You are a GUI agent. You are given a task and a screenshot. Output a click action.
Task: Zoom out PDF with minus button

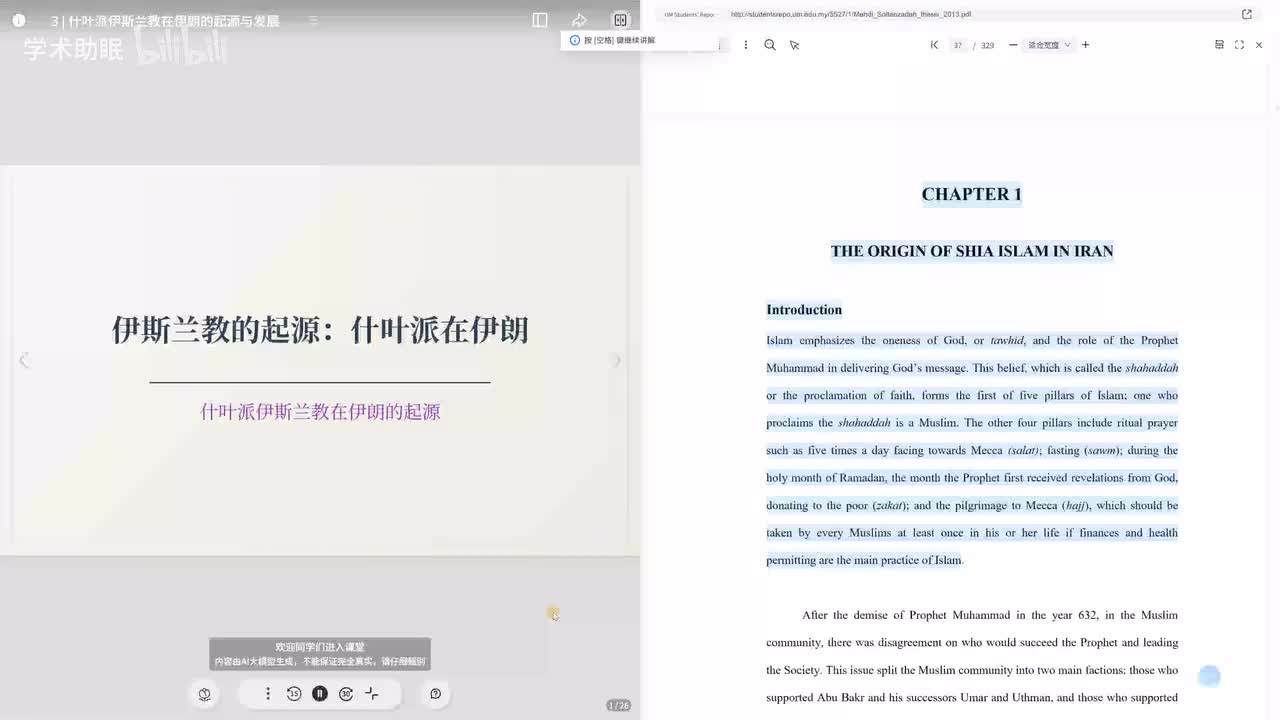click(x=1013, y=45)
